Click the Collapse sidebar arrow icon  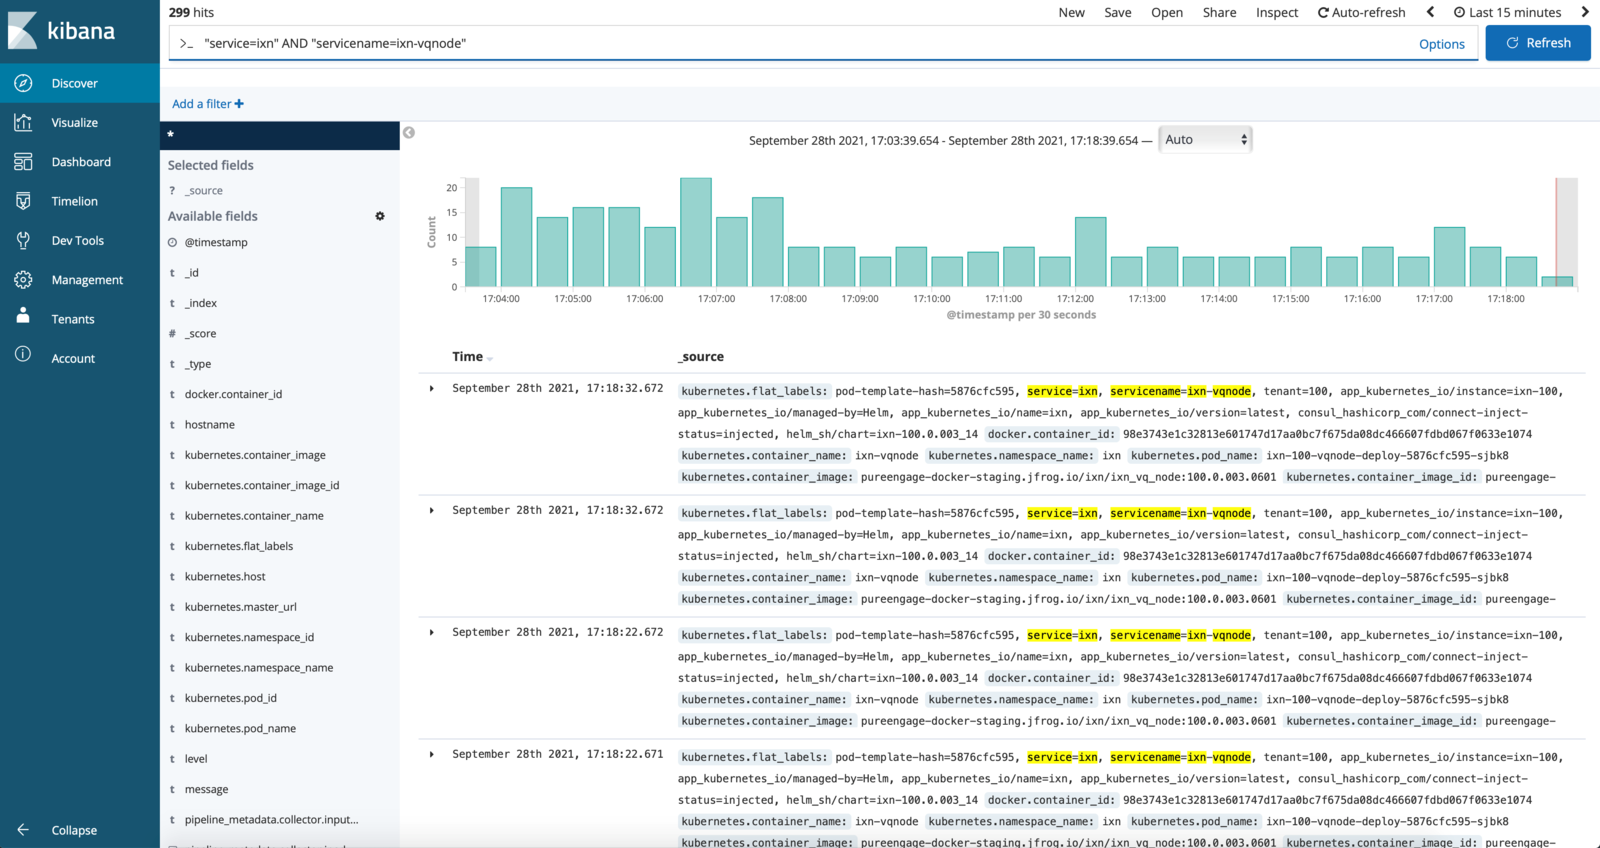click(23, 830)
